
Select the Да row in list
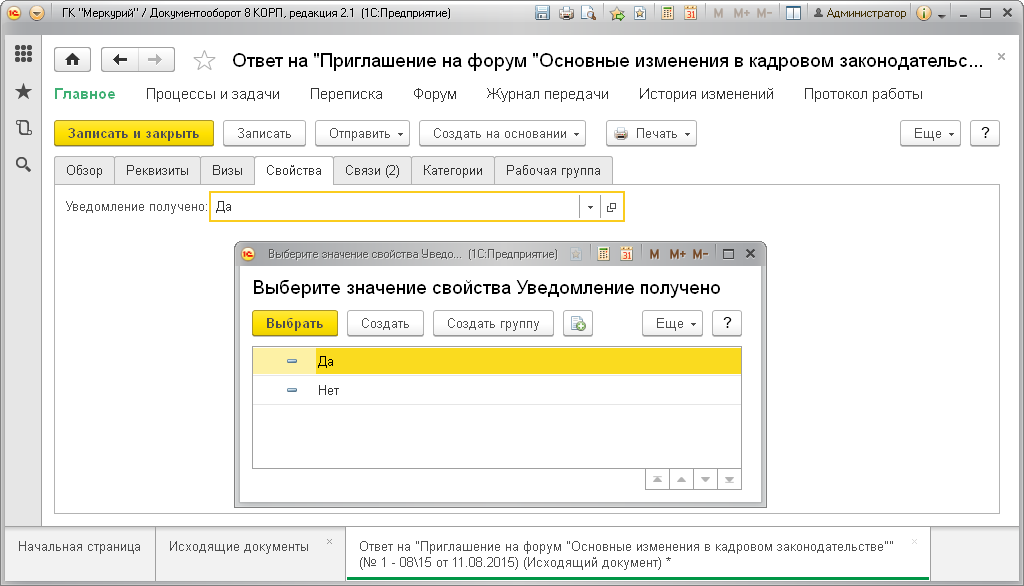click(497, 361)
